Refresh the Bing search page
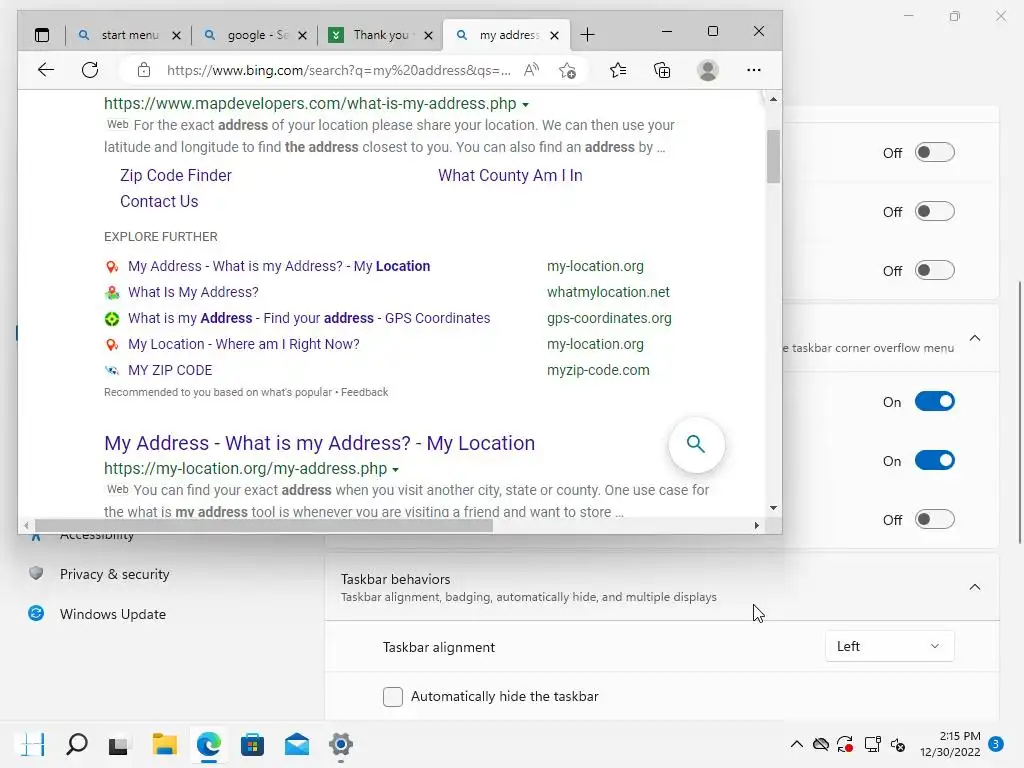Viewport: 1024px width, 768px height. pyautogui.click(x=90, y=70)
